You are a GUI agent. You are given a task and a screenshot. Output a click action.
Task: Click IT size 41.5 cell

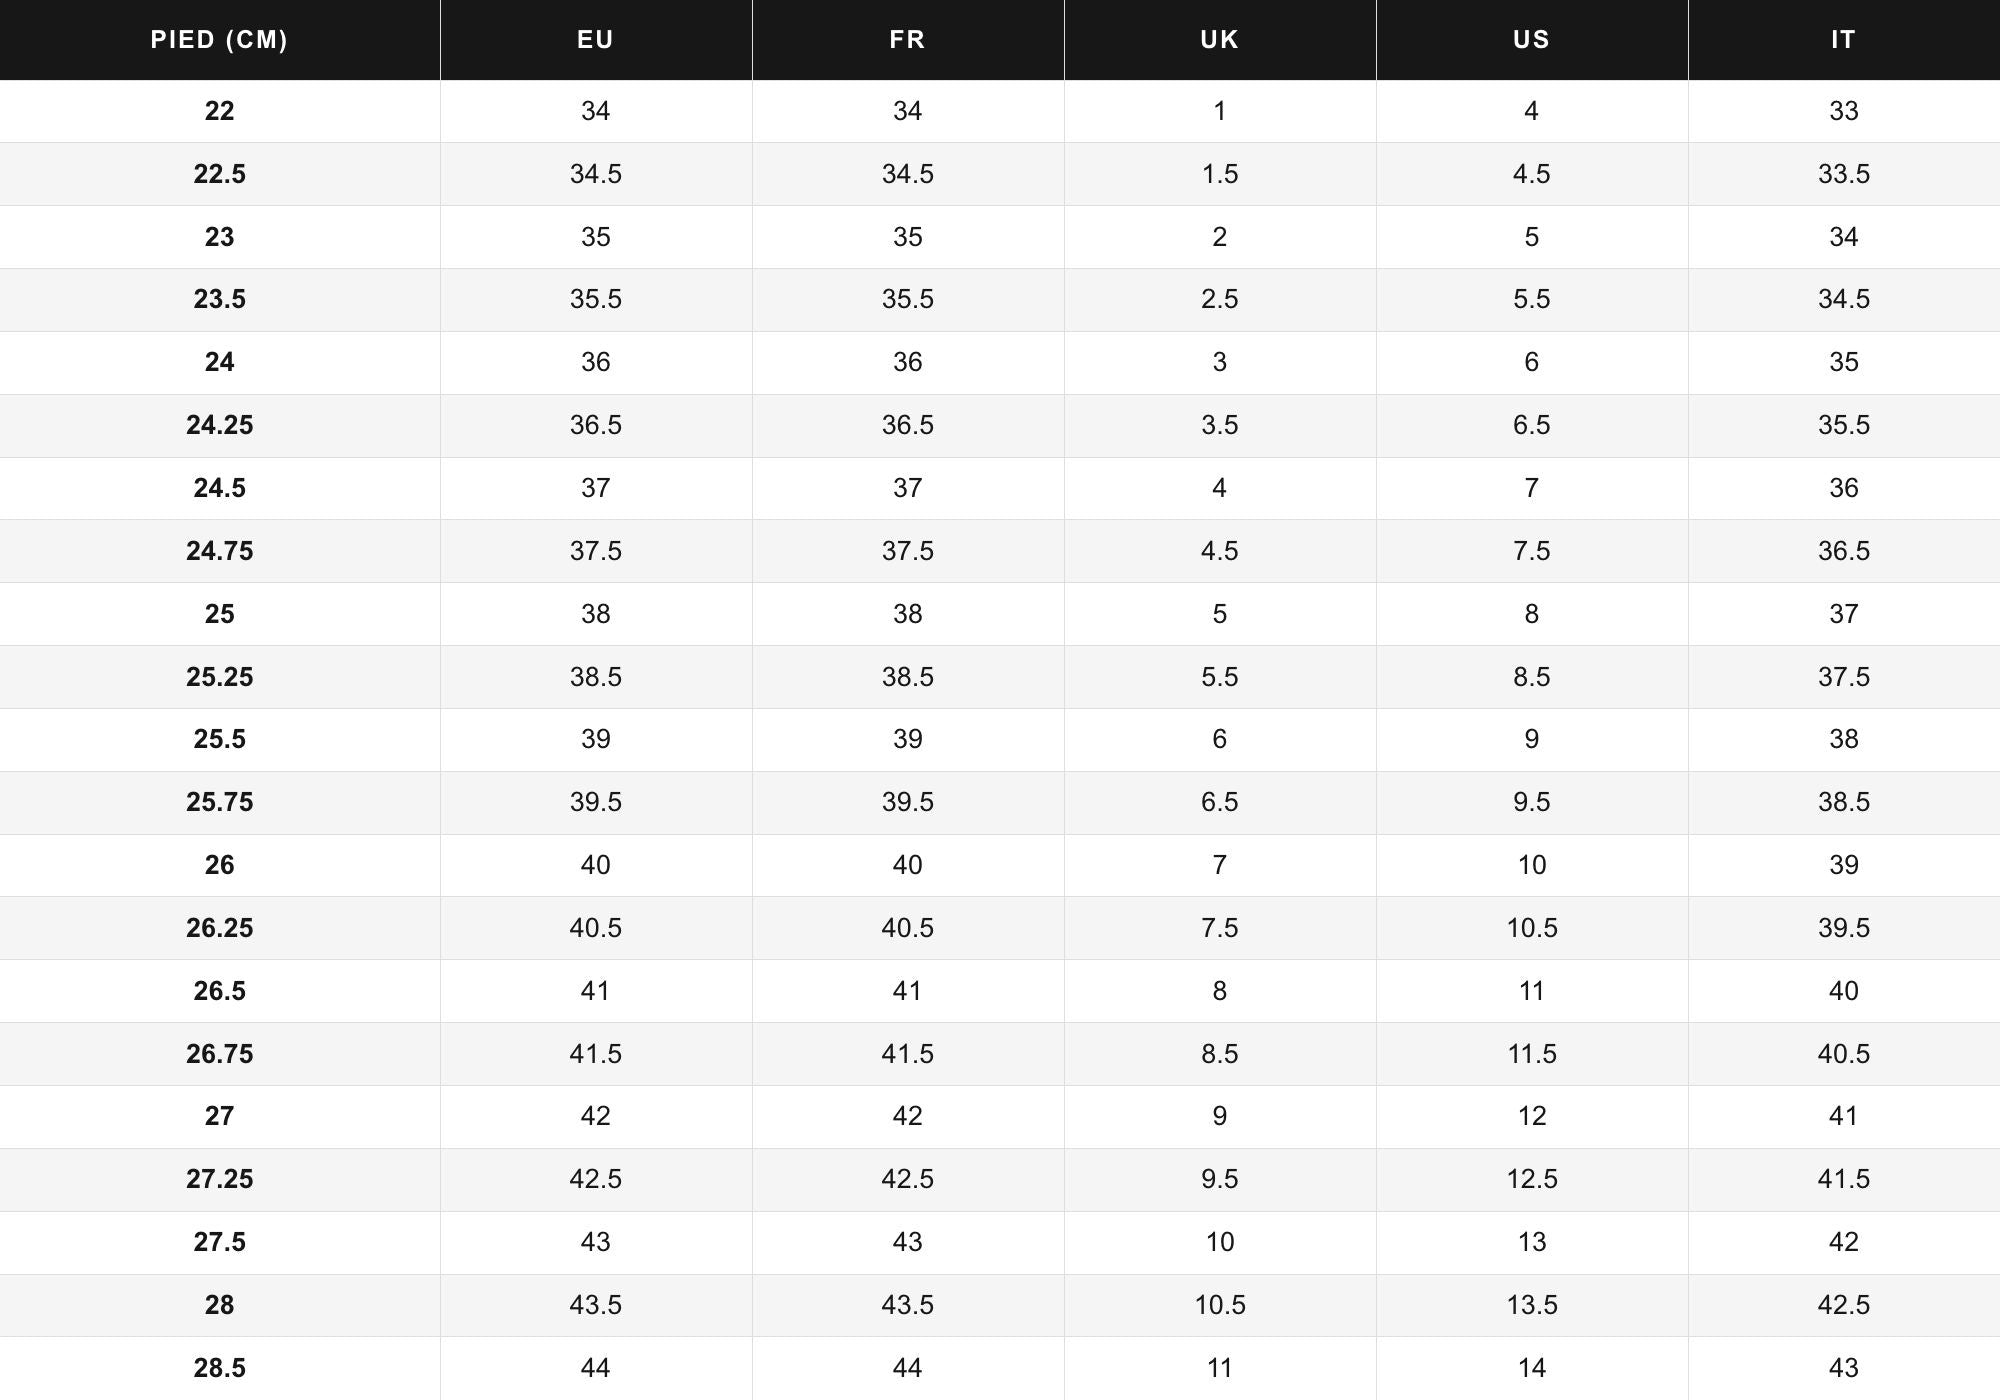click(x=1844, y=1180)
